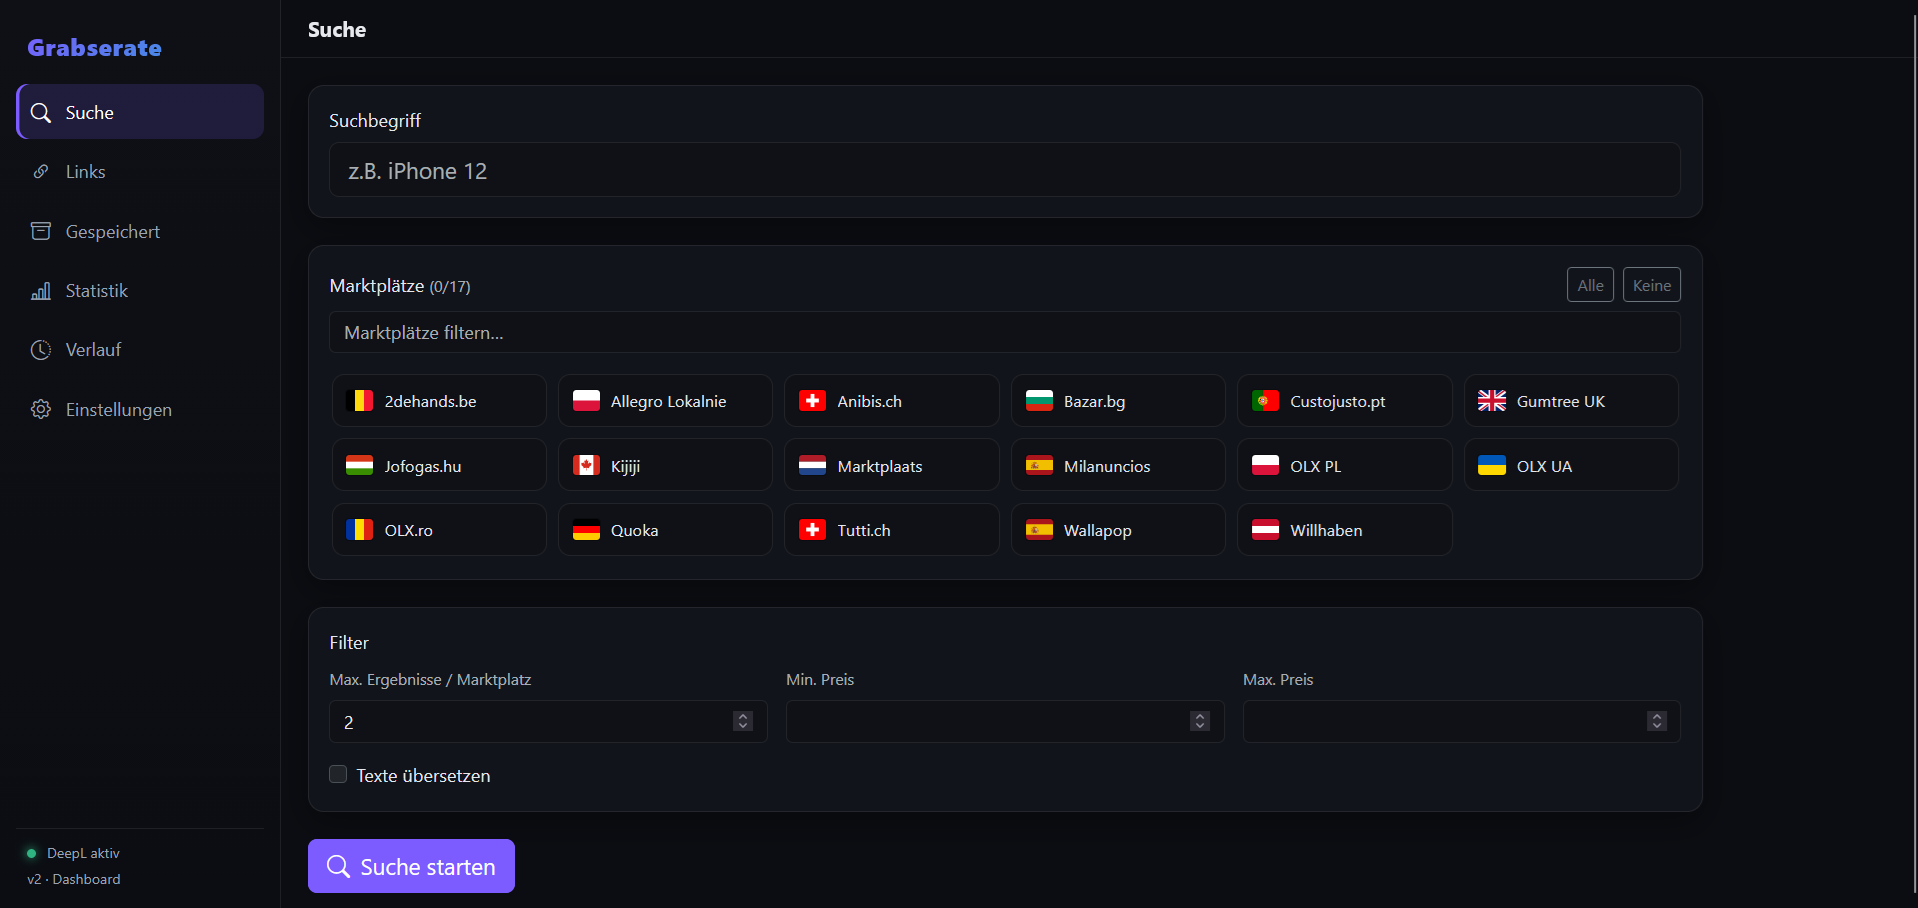Click the "Suchbegriff" label
Image resolution: width=1918 pixels, height=908 pixels.
[375, 121]
